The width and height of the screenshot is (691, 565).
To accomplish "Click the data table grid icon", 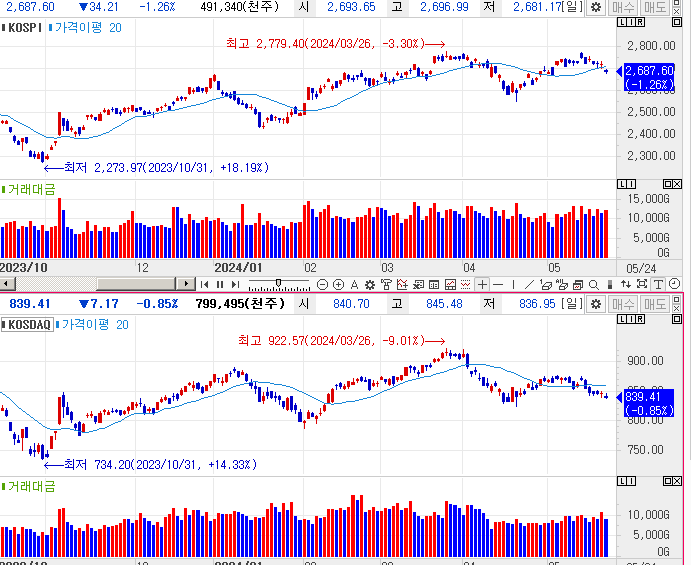I will pos(434,285).
